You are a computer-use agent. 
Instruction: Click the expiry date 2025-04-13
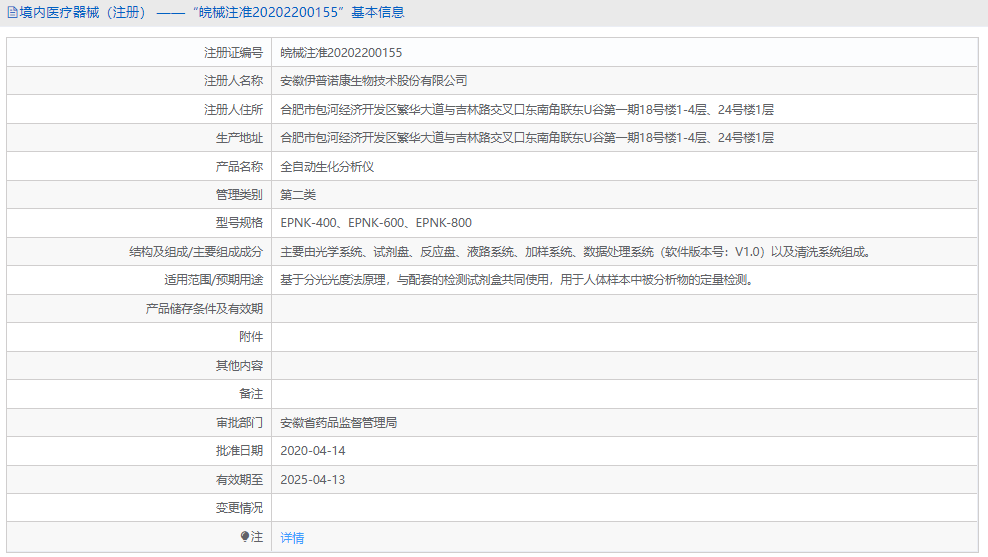(313, 479)
